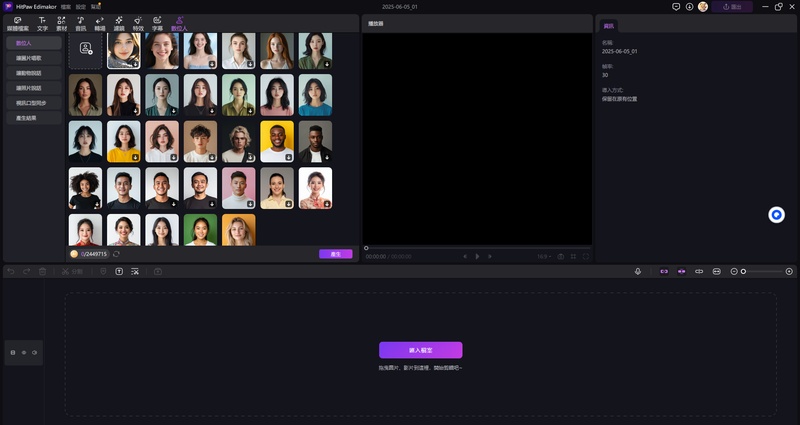Open the preview aspect ratio dropdown
Image resolution: width=800 pixels, height=425 pixels.
point(543,256)
